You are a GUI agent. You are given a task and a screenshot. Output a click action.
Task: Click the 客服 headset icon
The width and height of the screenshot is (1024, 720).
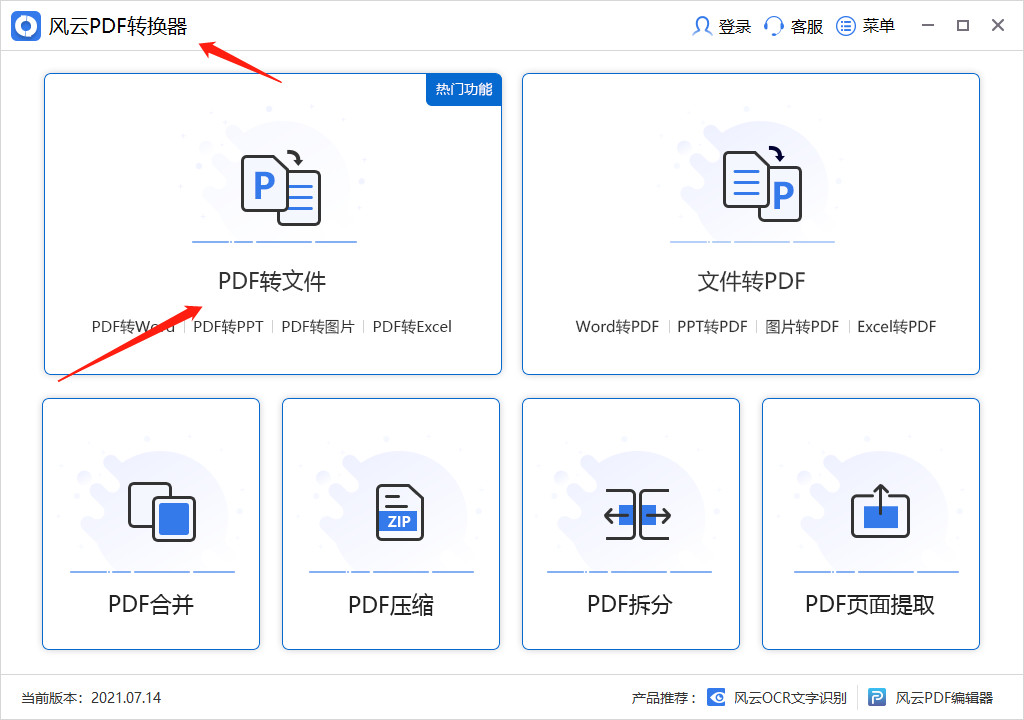(x=773, y=26)
